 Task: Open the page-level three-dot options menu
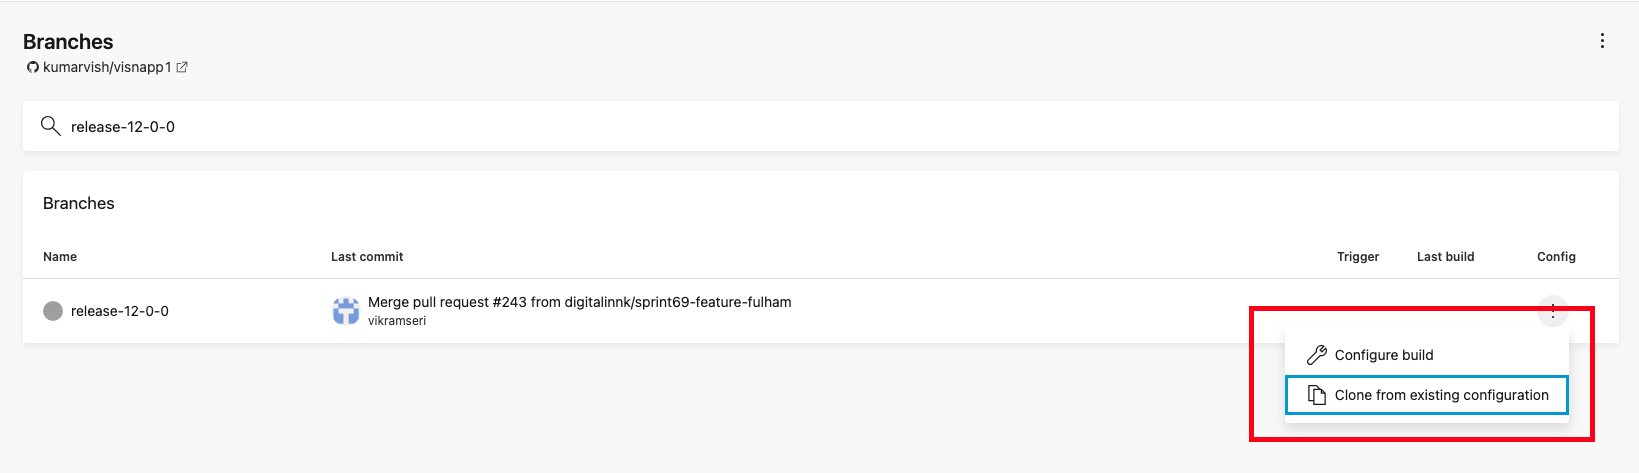pos(1602,41)
